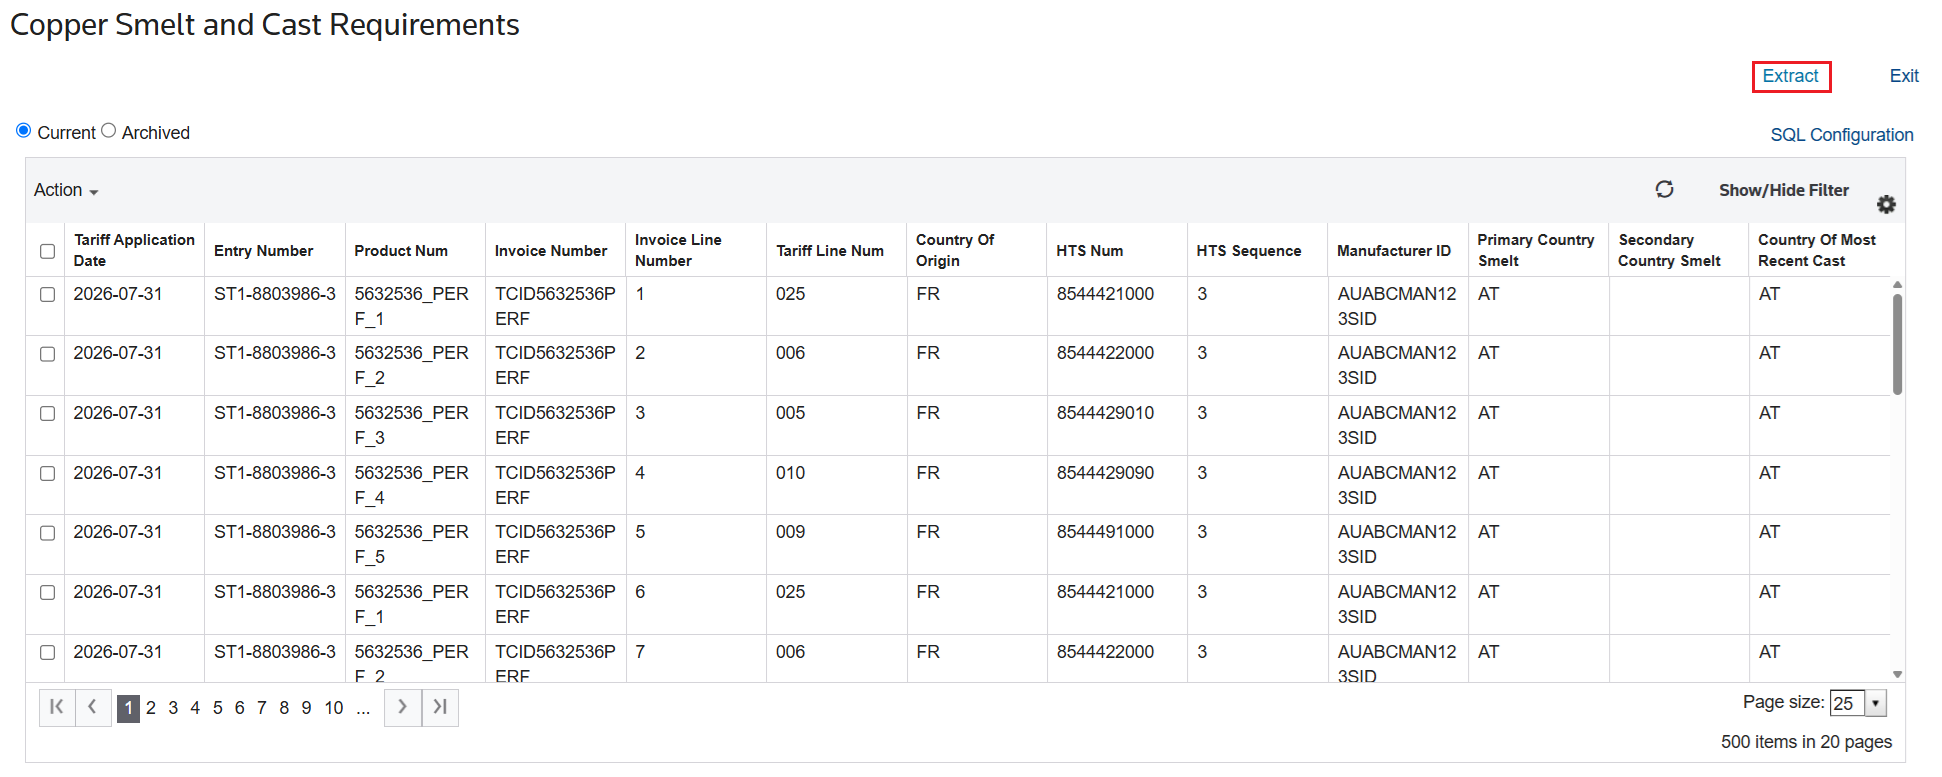Select the Current radio button
This screenshot has height=777, width=1942.
(23, 131)
